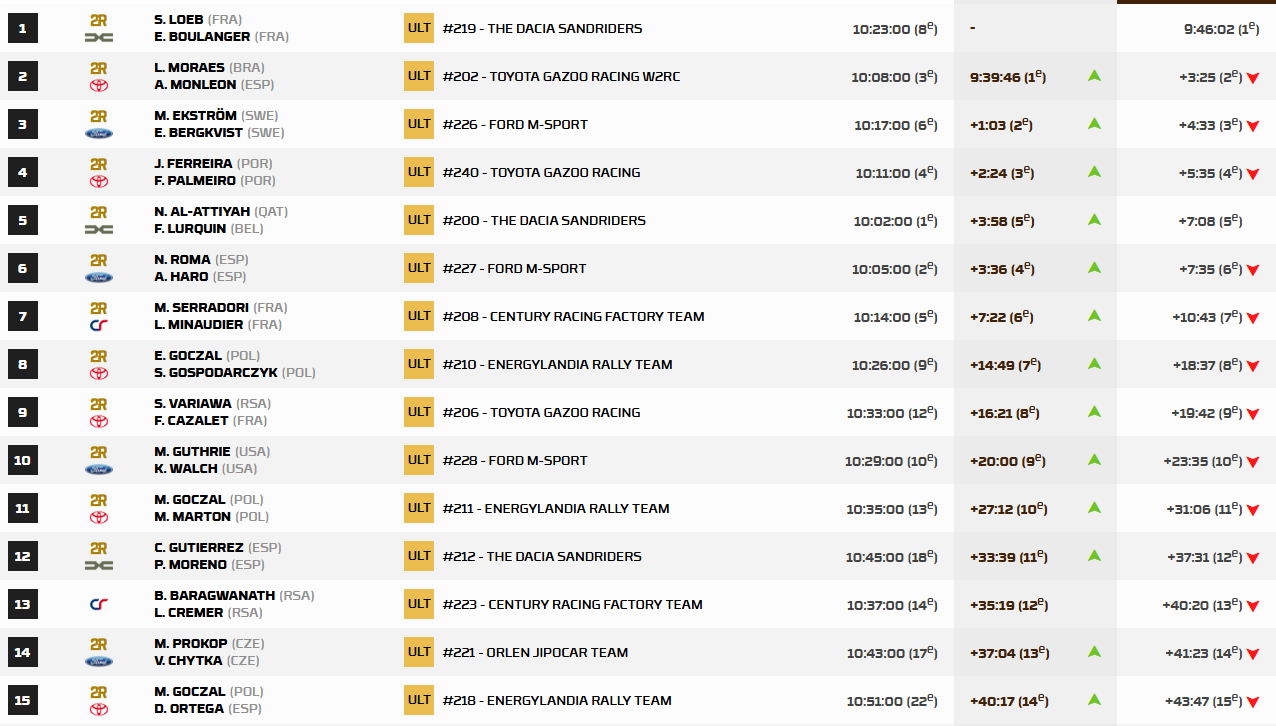Click the Ford logo next to M. Ekström
1276x726 pixels.
coord(99,133)
